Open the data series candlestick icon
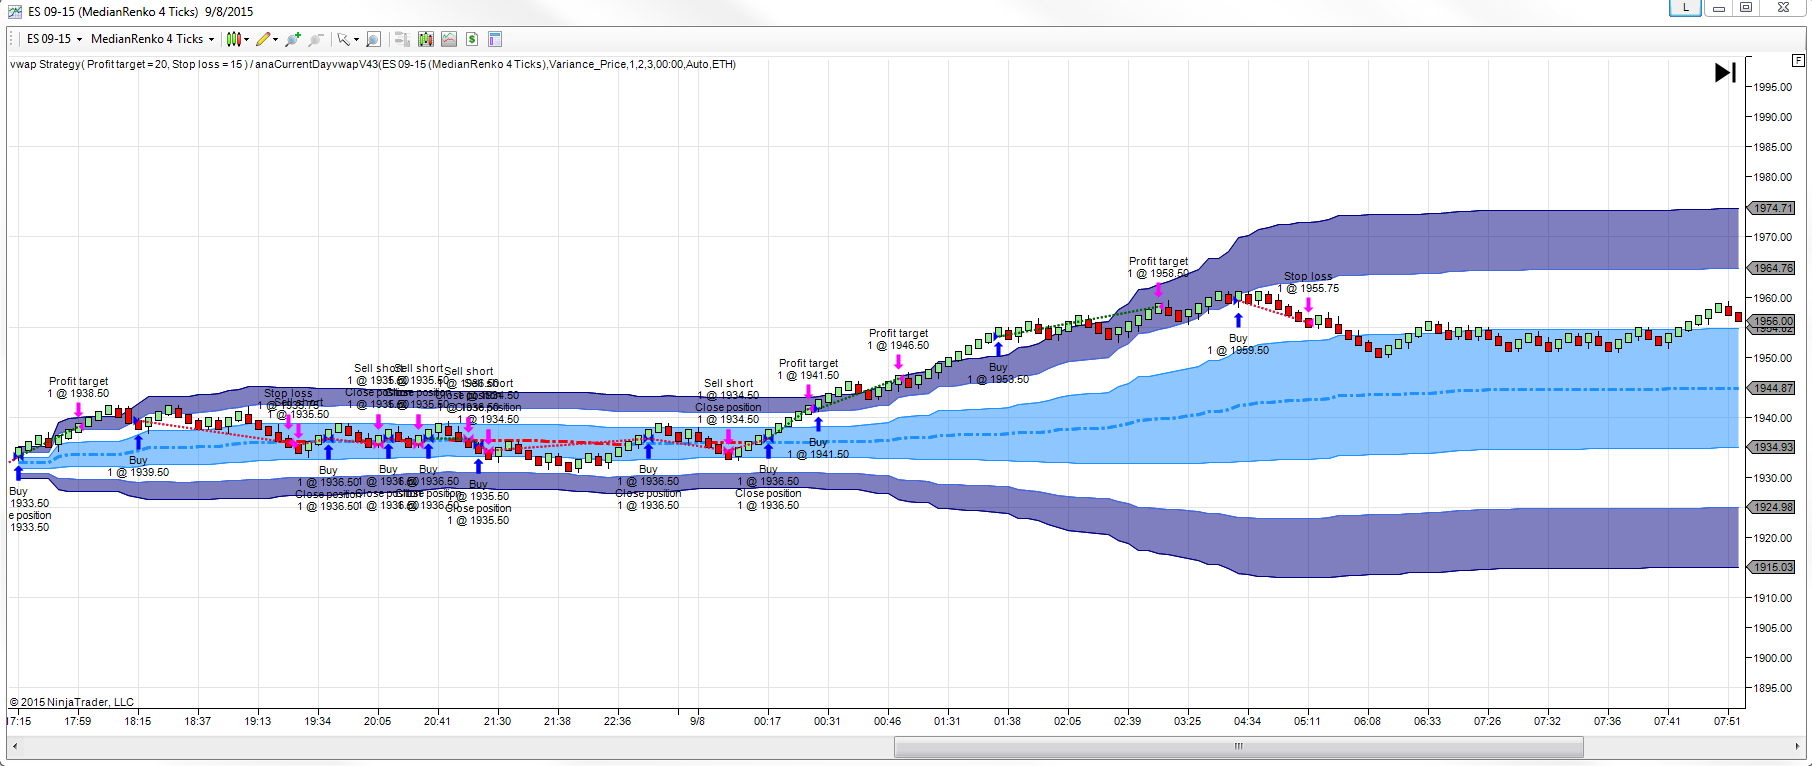This screenshot has width=1812, height=766. point(426,39)
